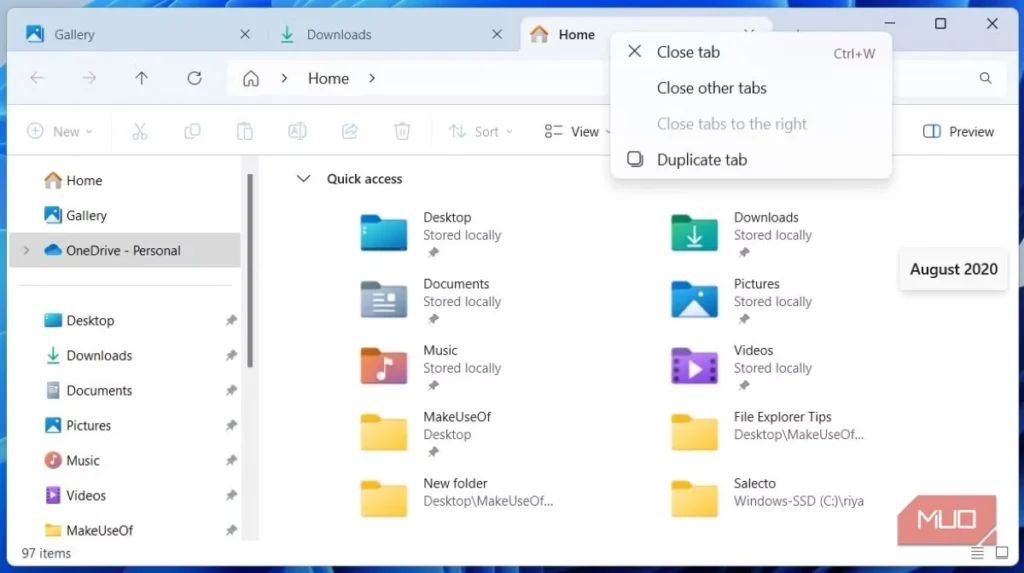Click the search magnifier icon
This screenshot has height=573, width=1024.
pyautogui.click(x=985, y=78)
